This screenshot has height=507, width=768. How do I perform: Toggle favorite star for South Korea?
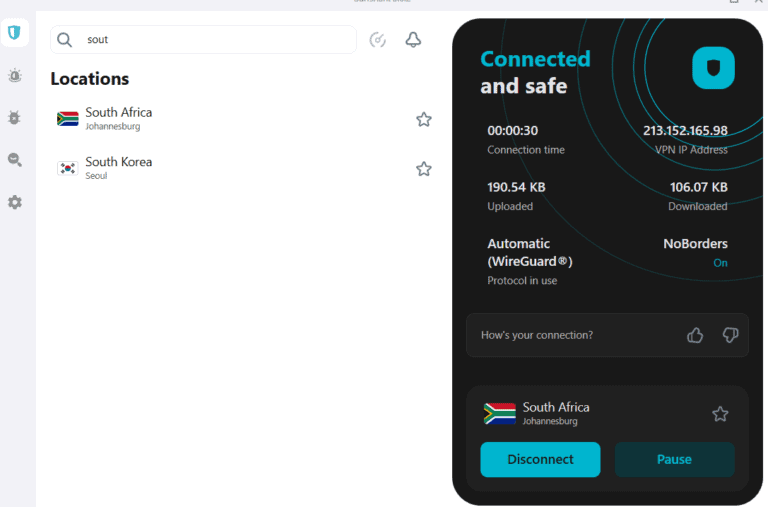click(424, 169)
